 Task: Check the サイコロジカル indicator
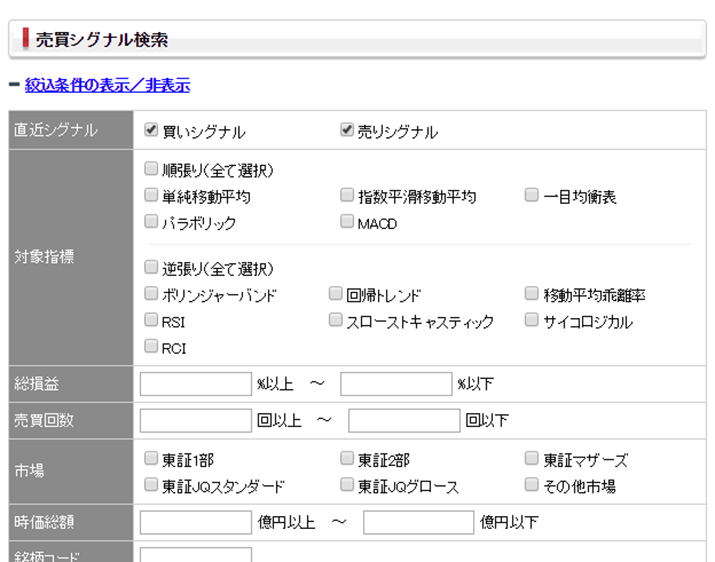532,321
